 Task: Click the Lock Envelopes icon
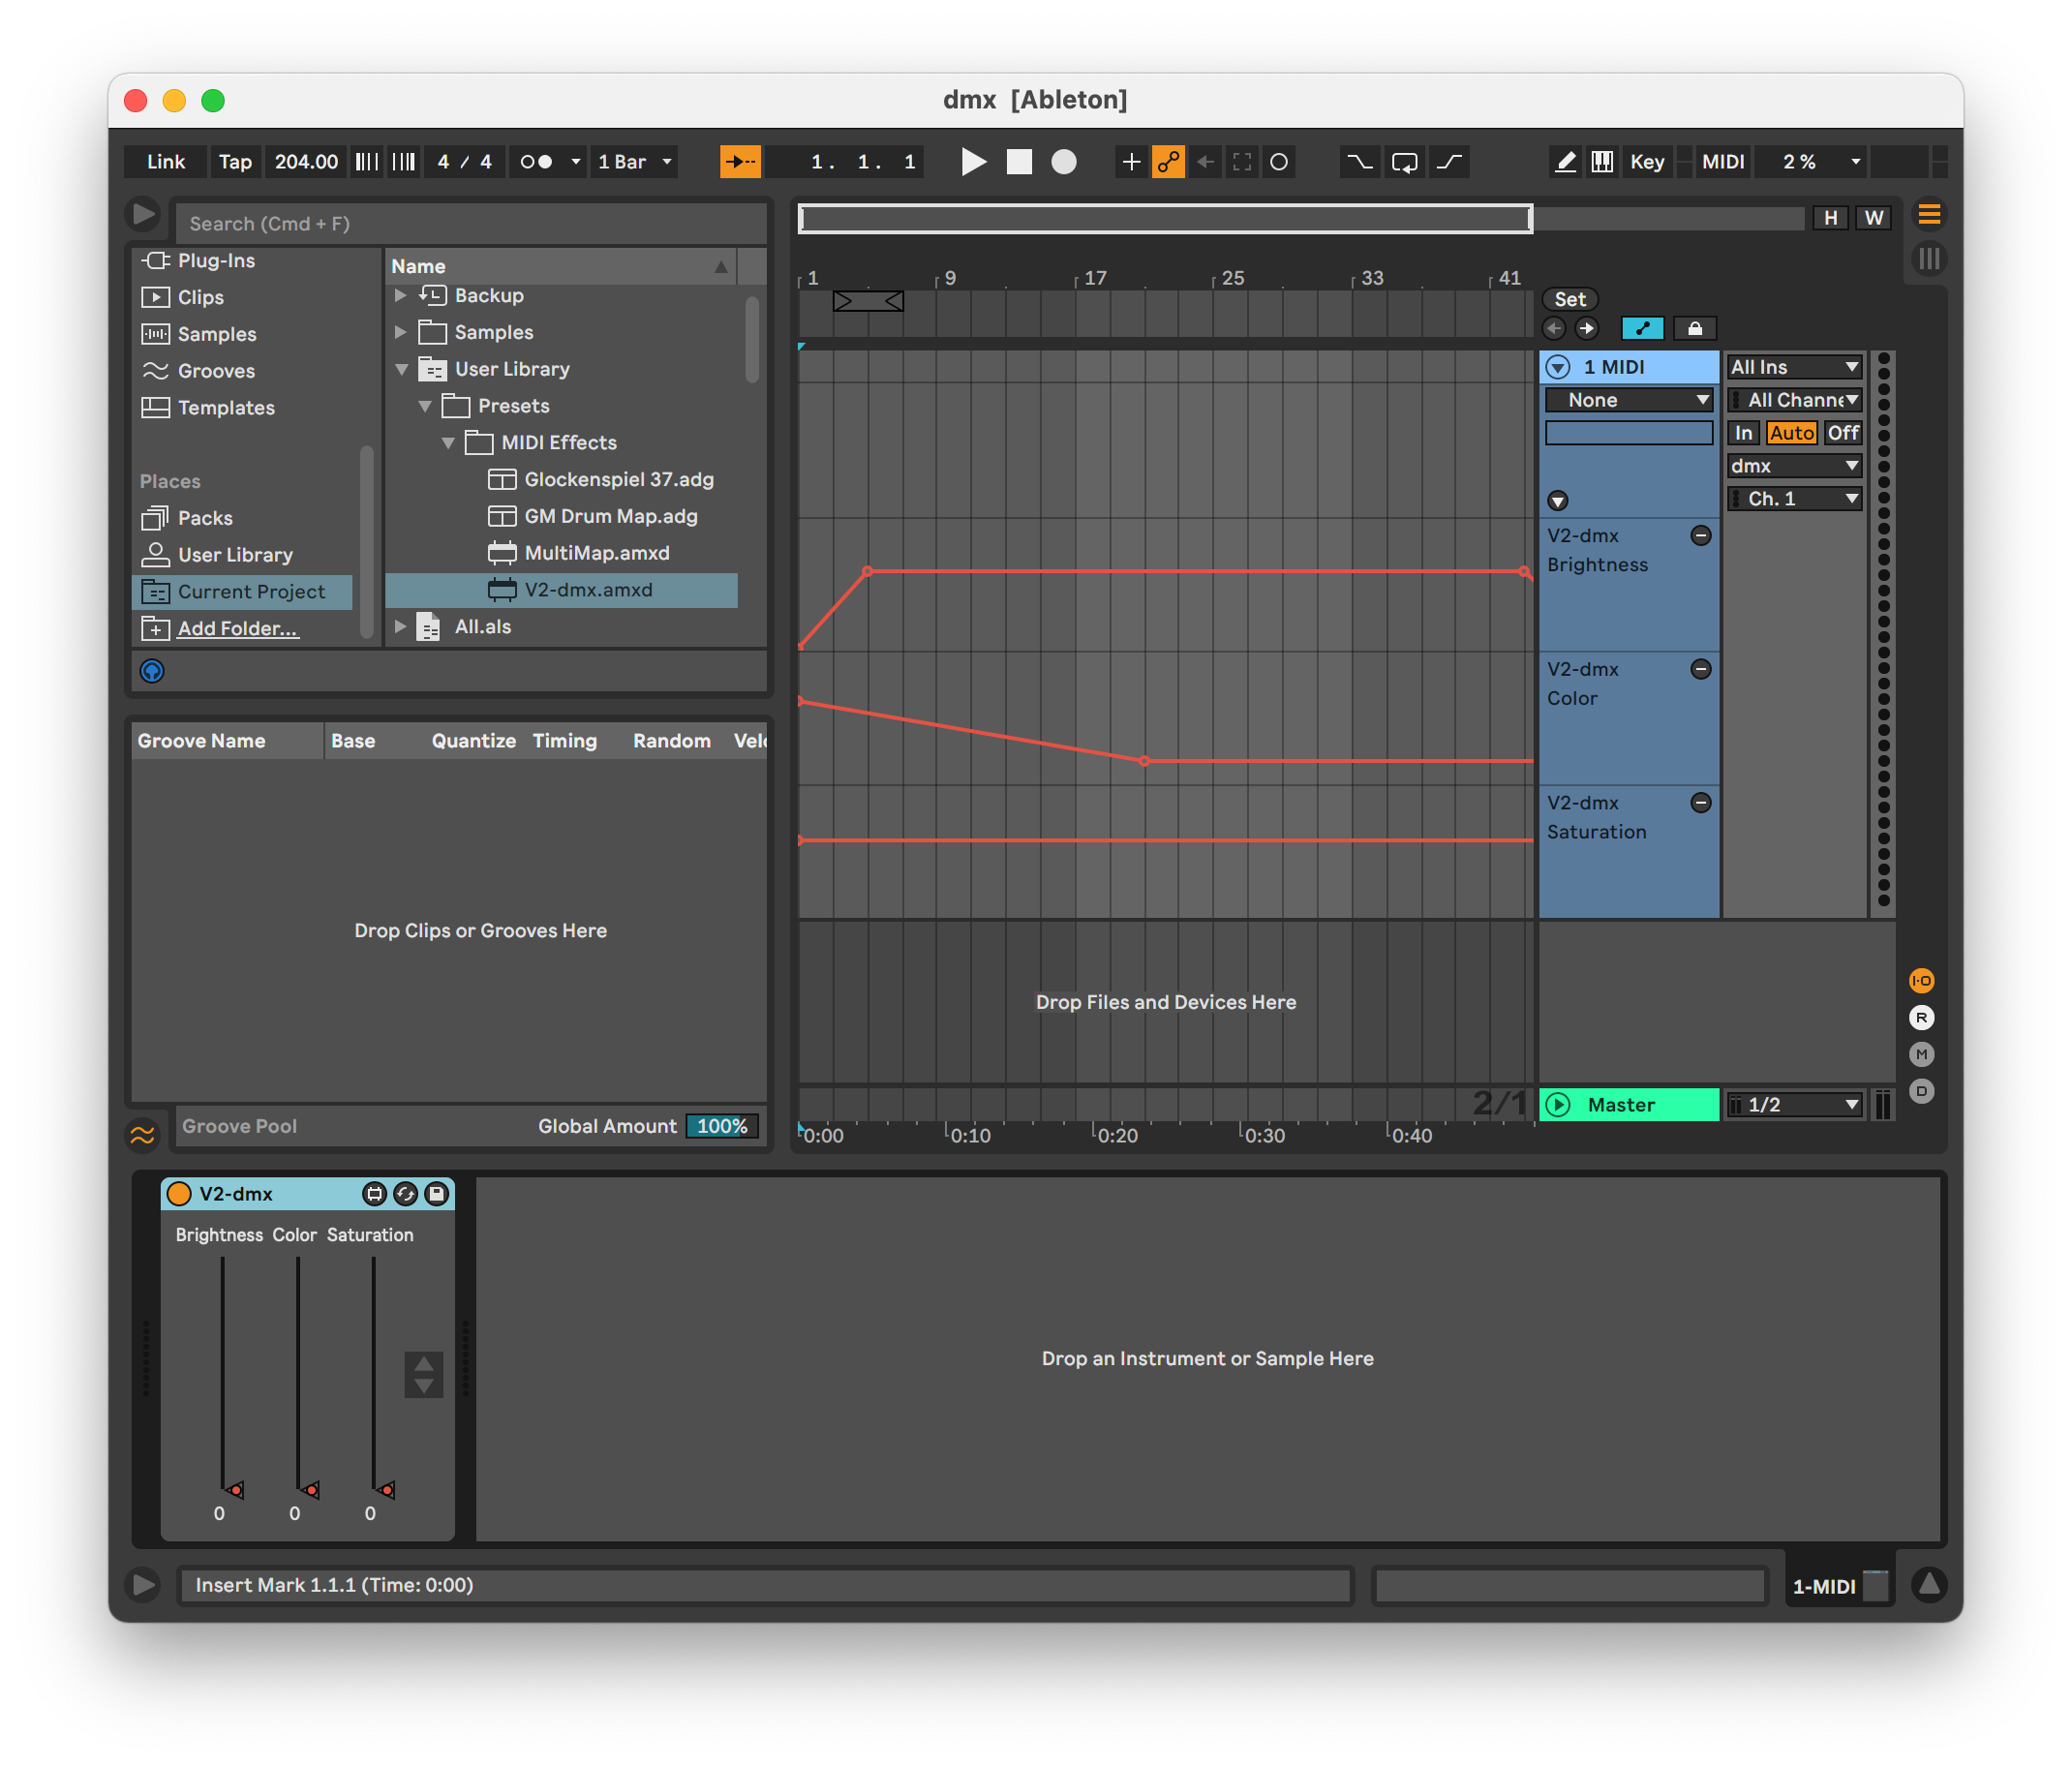(x=1694, y=328)
